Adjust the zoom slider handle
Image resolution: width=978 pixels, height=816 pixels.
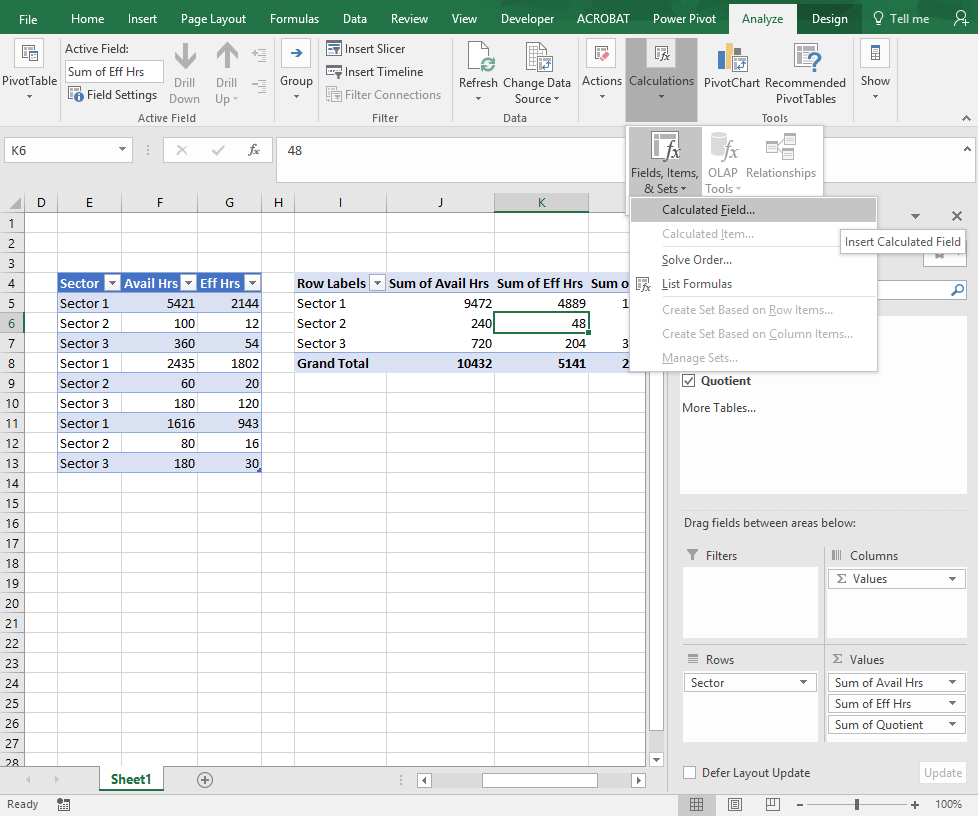tap(857, 805)
